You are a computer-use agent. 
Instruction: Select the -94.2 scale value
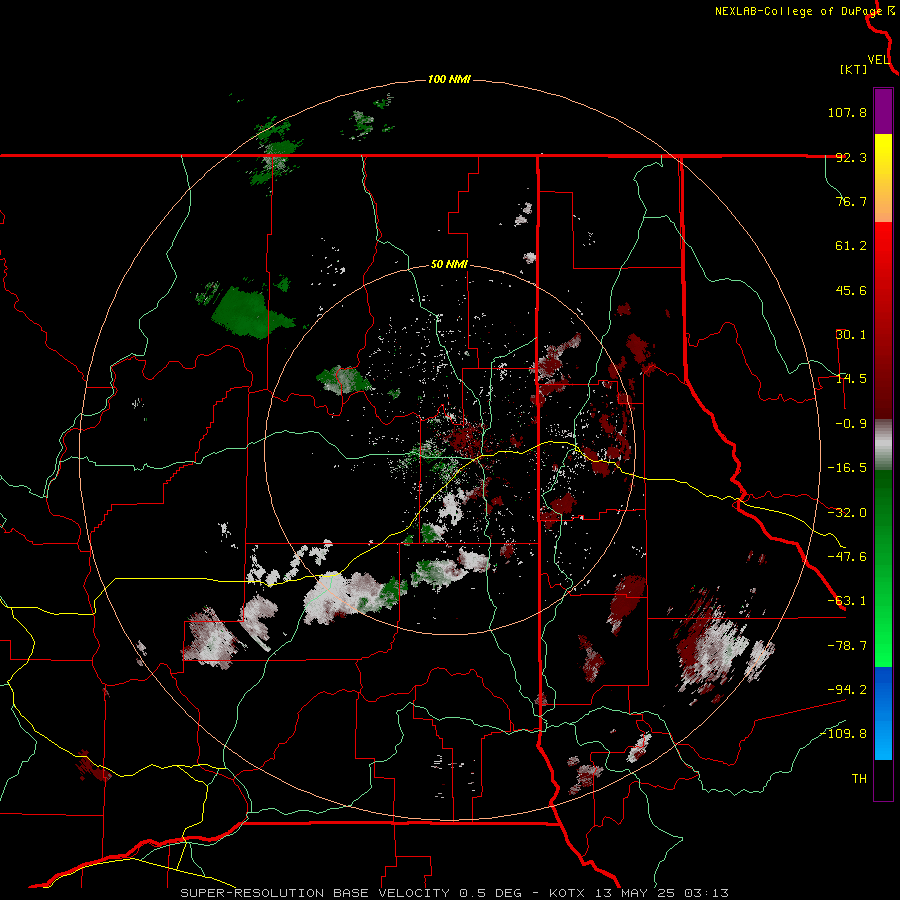(x=847, y=690)
